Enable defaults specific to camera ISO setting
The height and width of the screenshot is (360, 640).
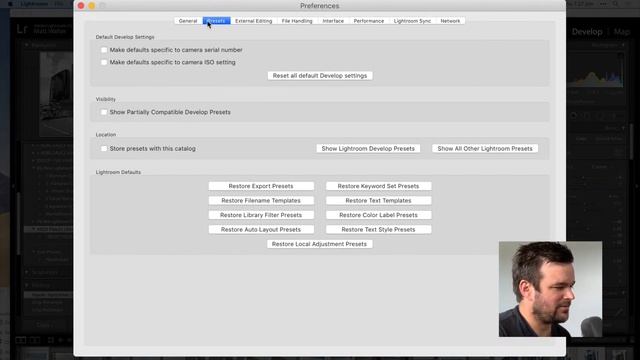(x=104, y=62)
